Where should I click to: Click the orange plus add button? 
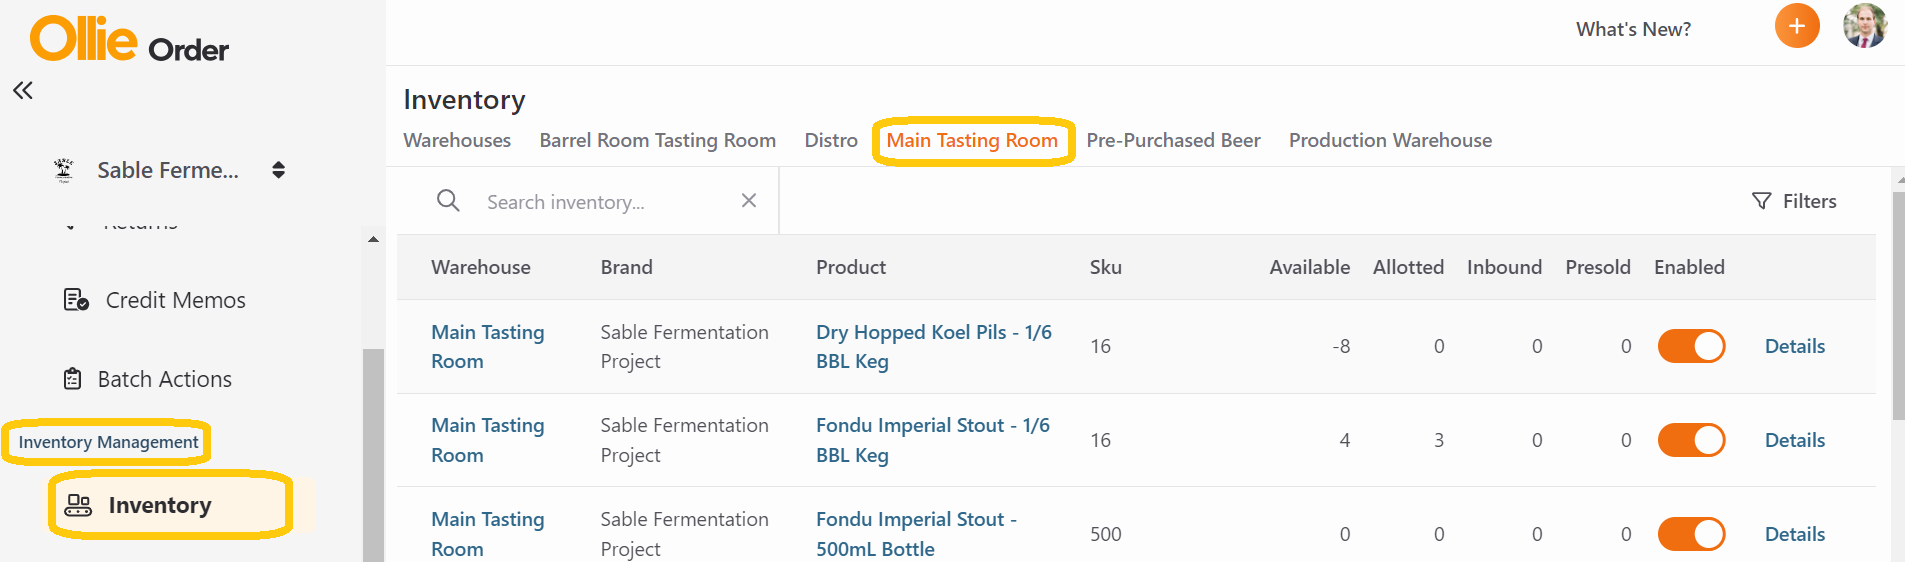click(x=1797, y=26)
